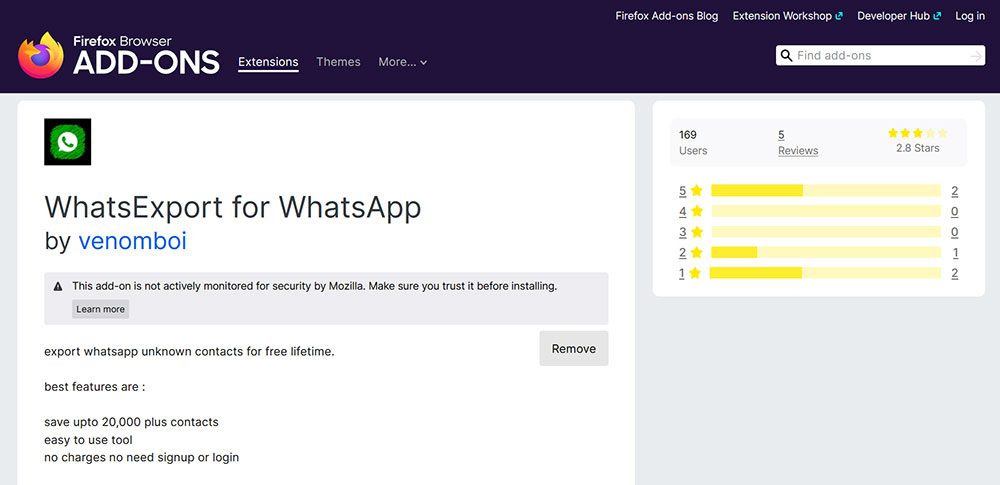The width and height of the screenshot is (1000, 485).
Task: Open Firefox Add-ons Blog link
Action: (x=666, y=16)
